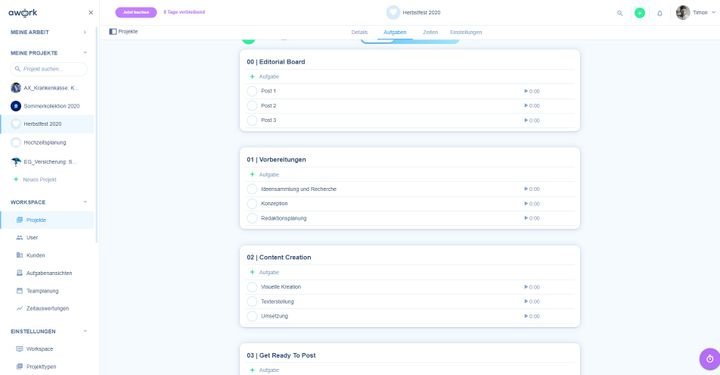Screen dimensions: 720x375
Task: Mark Post 1 as done
Action: click(252, 91)
